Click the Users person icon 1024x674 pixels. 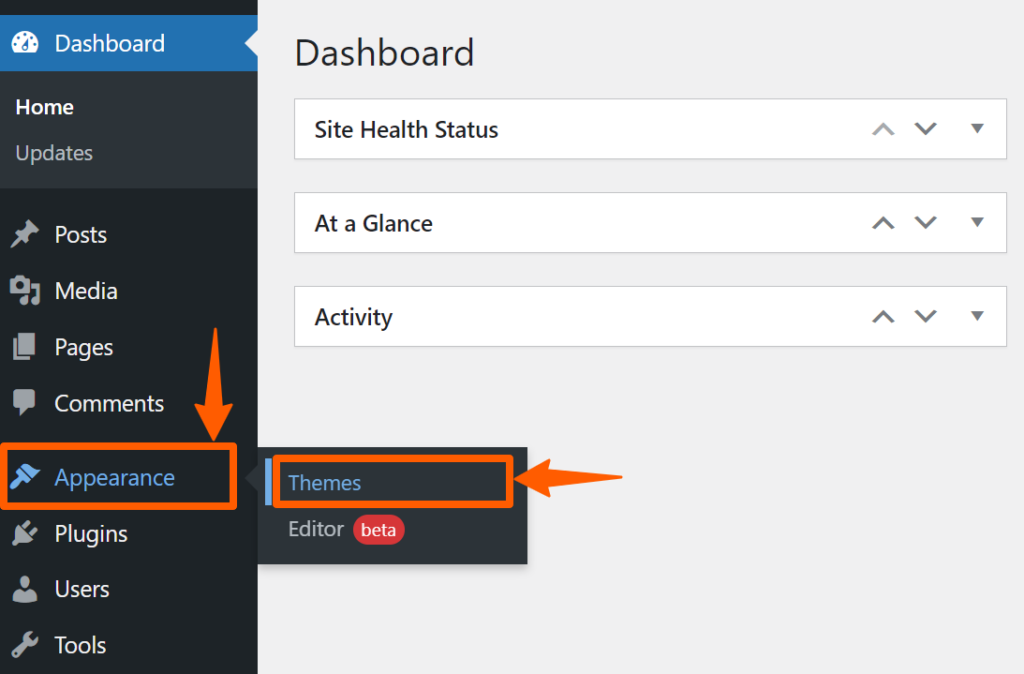click(x=25, y=590)
